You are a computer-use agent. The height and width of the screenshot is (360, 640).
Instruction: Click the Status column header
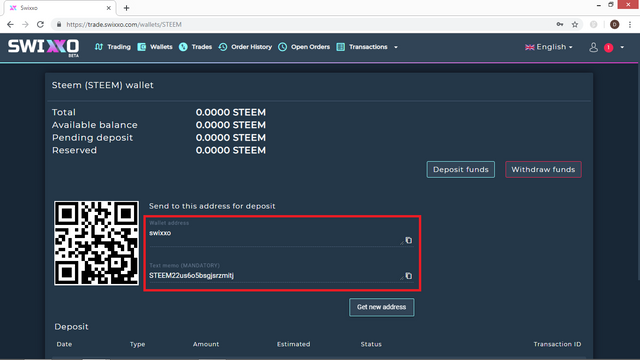pos(371,344)
